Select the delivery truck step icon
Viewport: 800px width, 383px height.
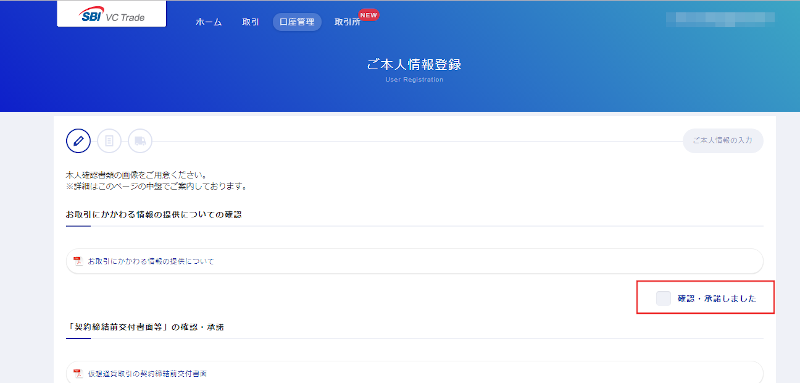tap(140, 141)
